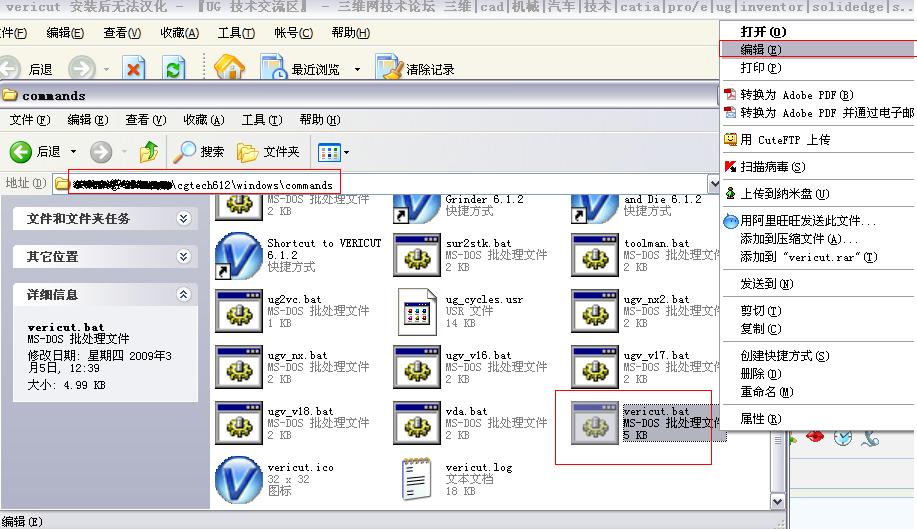Go up one folder level icon
Image resolution: width=917 pixels, height=529 pixels.
(149, 152)
